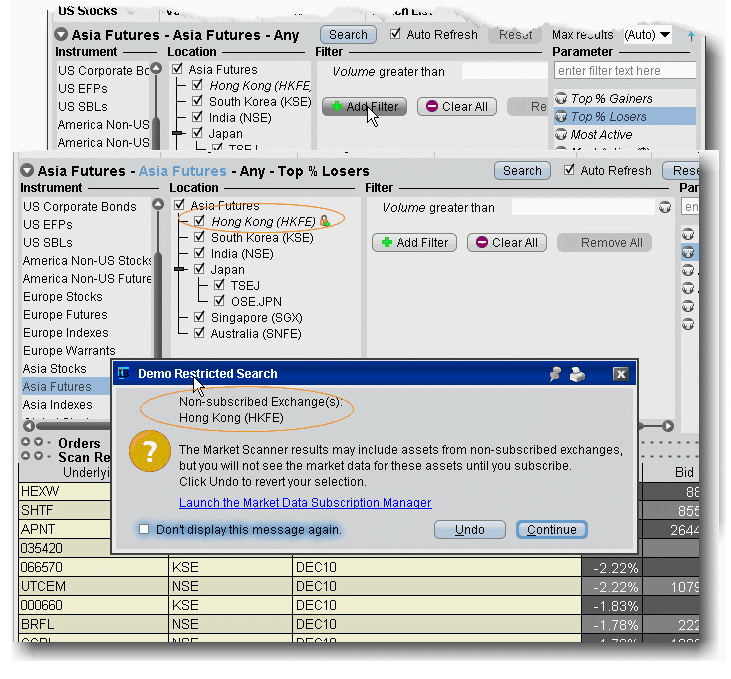Close the Demo Restricted Search dialog
731x679 pixels.
620,374
